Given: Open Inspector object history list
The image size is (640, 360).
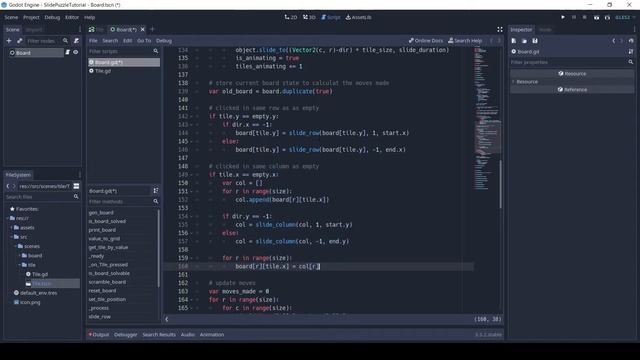Looking at the screenshot, I should (x=631, y=41).
